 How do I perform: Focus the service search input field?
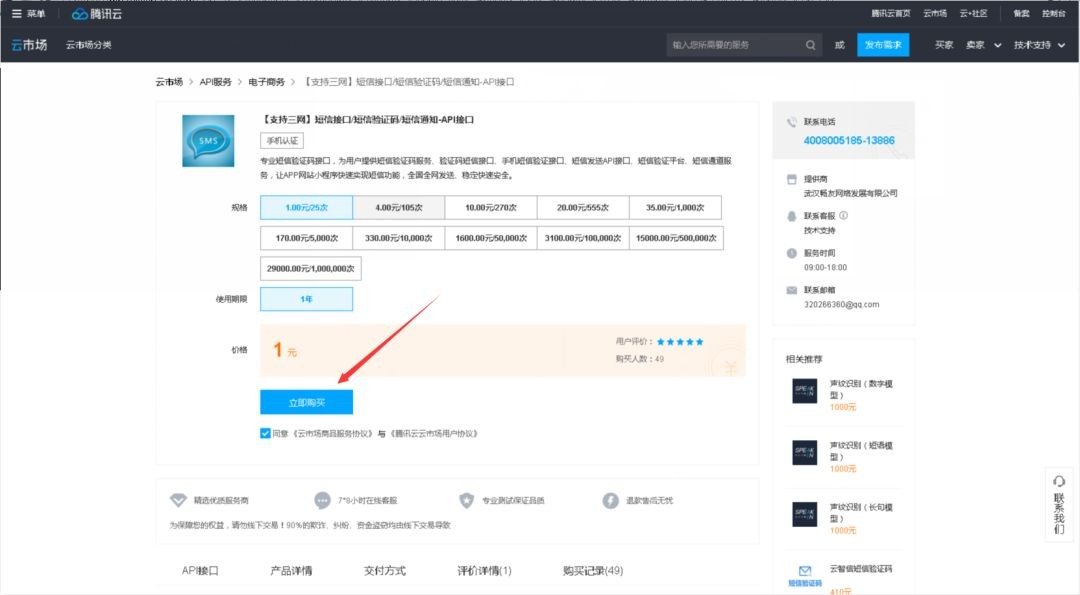click(736, 45)
